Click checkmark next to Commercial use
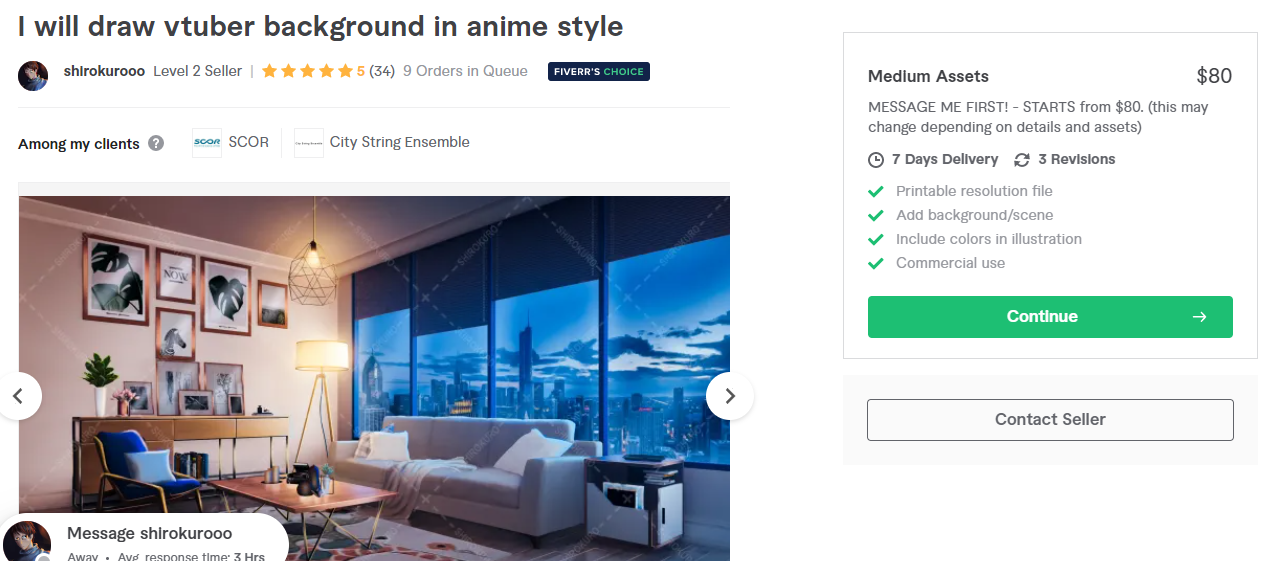 pyautogui.click(x=876, y=263)
